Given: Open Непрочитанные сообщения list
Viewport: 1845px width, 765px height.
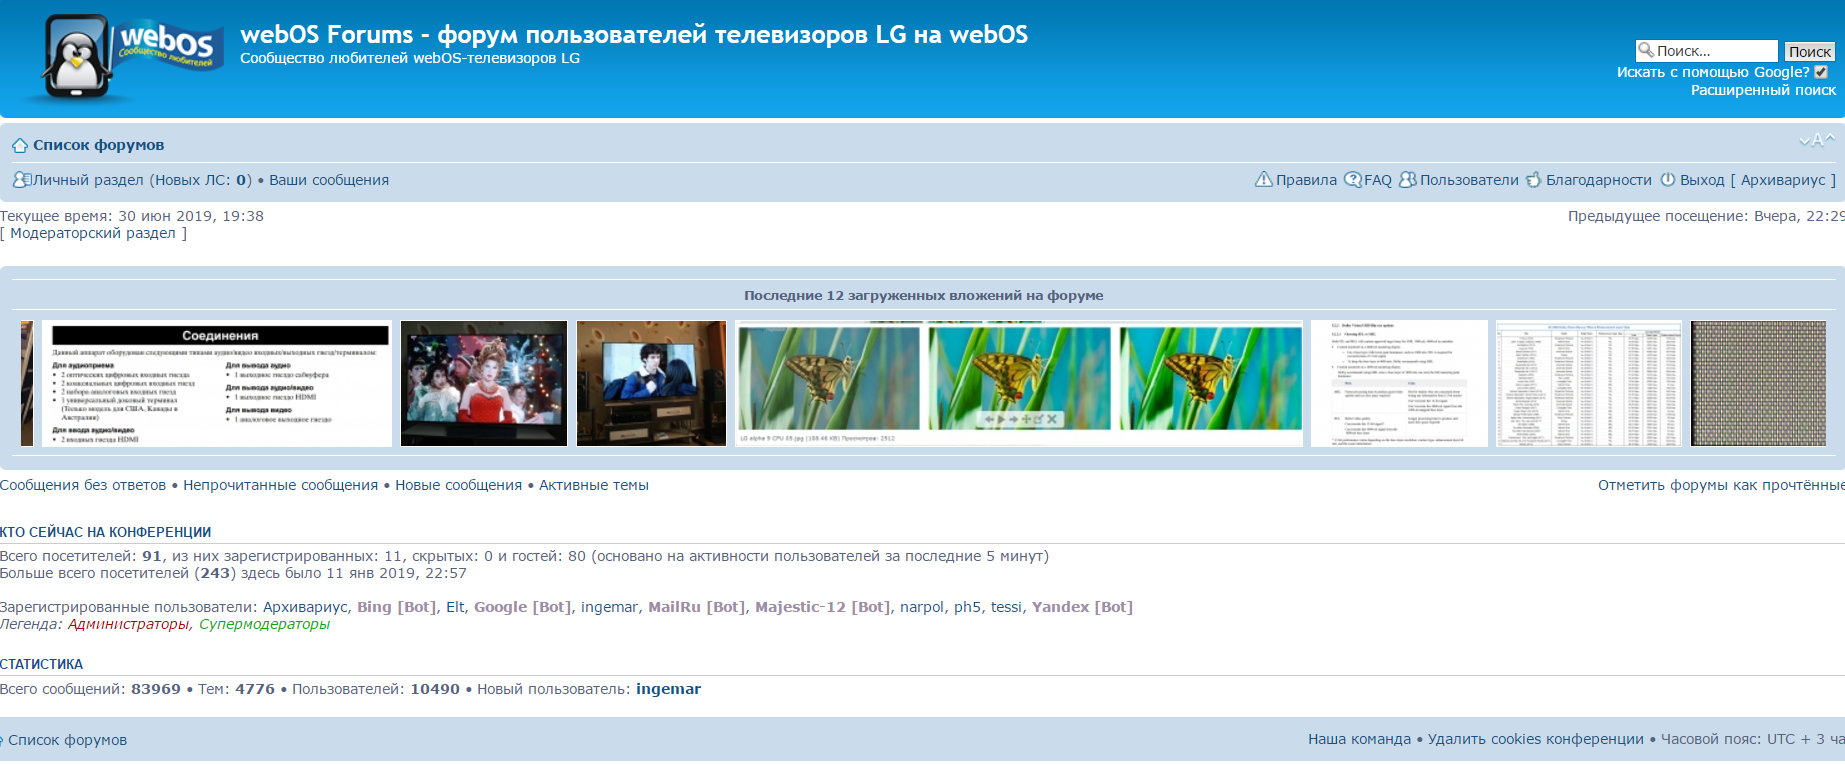Looking at the screenshot, I should click(x=280, y=485).
